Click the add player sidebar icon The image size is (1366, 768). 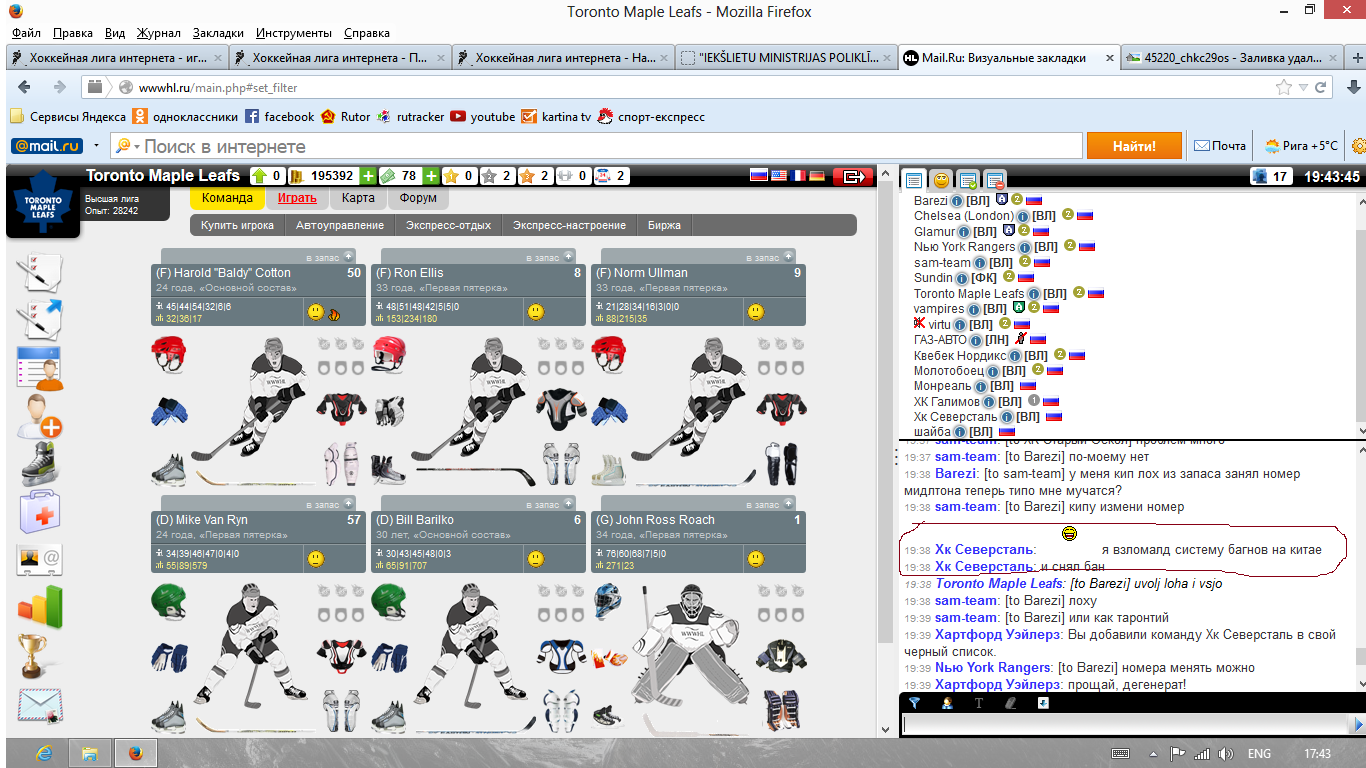pyautogui.click(x=40, y=415)
